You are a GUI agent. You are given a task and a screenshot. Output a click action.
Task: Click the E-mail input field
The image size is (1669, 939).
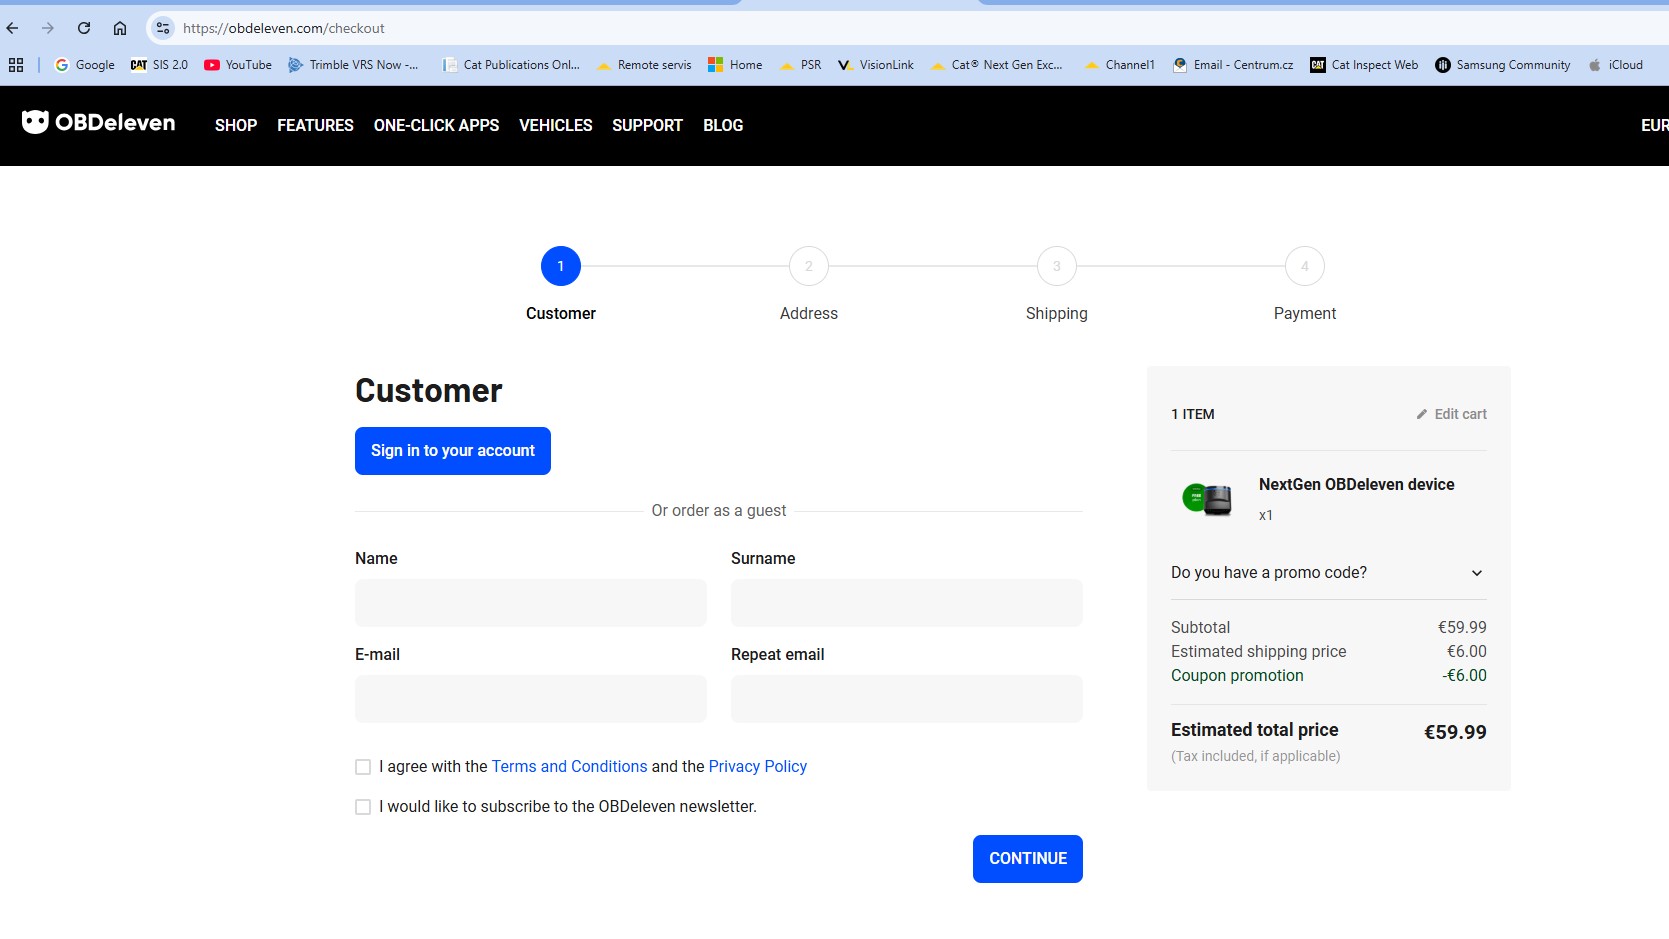tap(531, 699)
